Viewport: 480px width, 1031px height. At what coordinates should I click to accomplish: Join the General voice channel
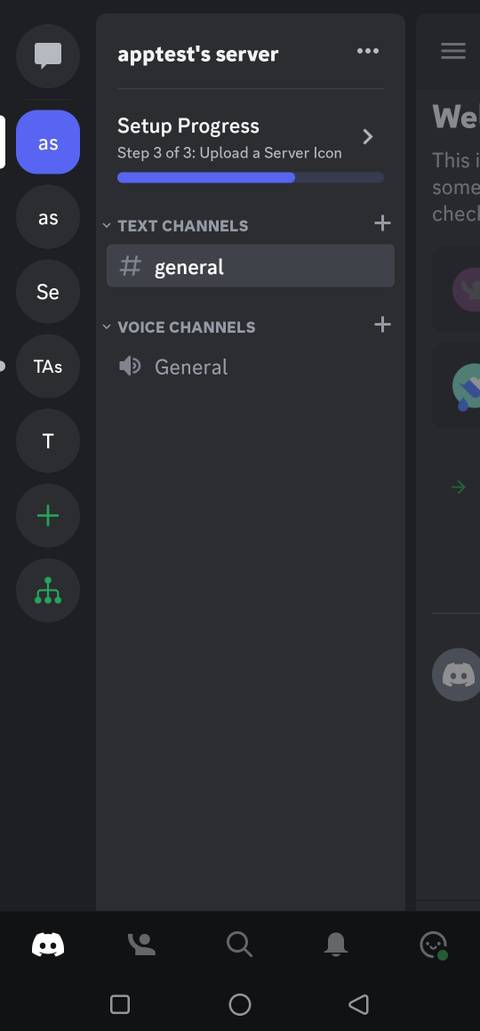pyautogui.click(x=251, y=367)
